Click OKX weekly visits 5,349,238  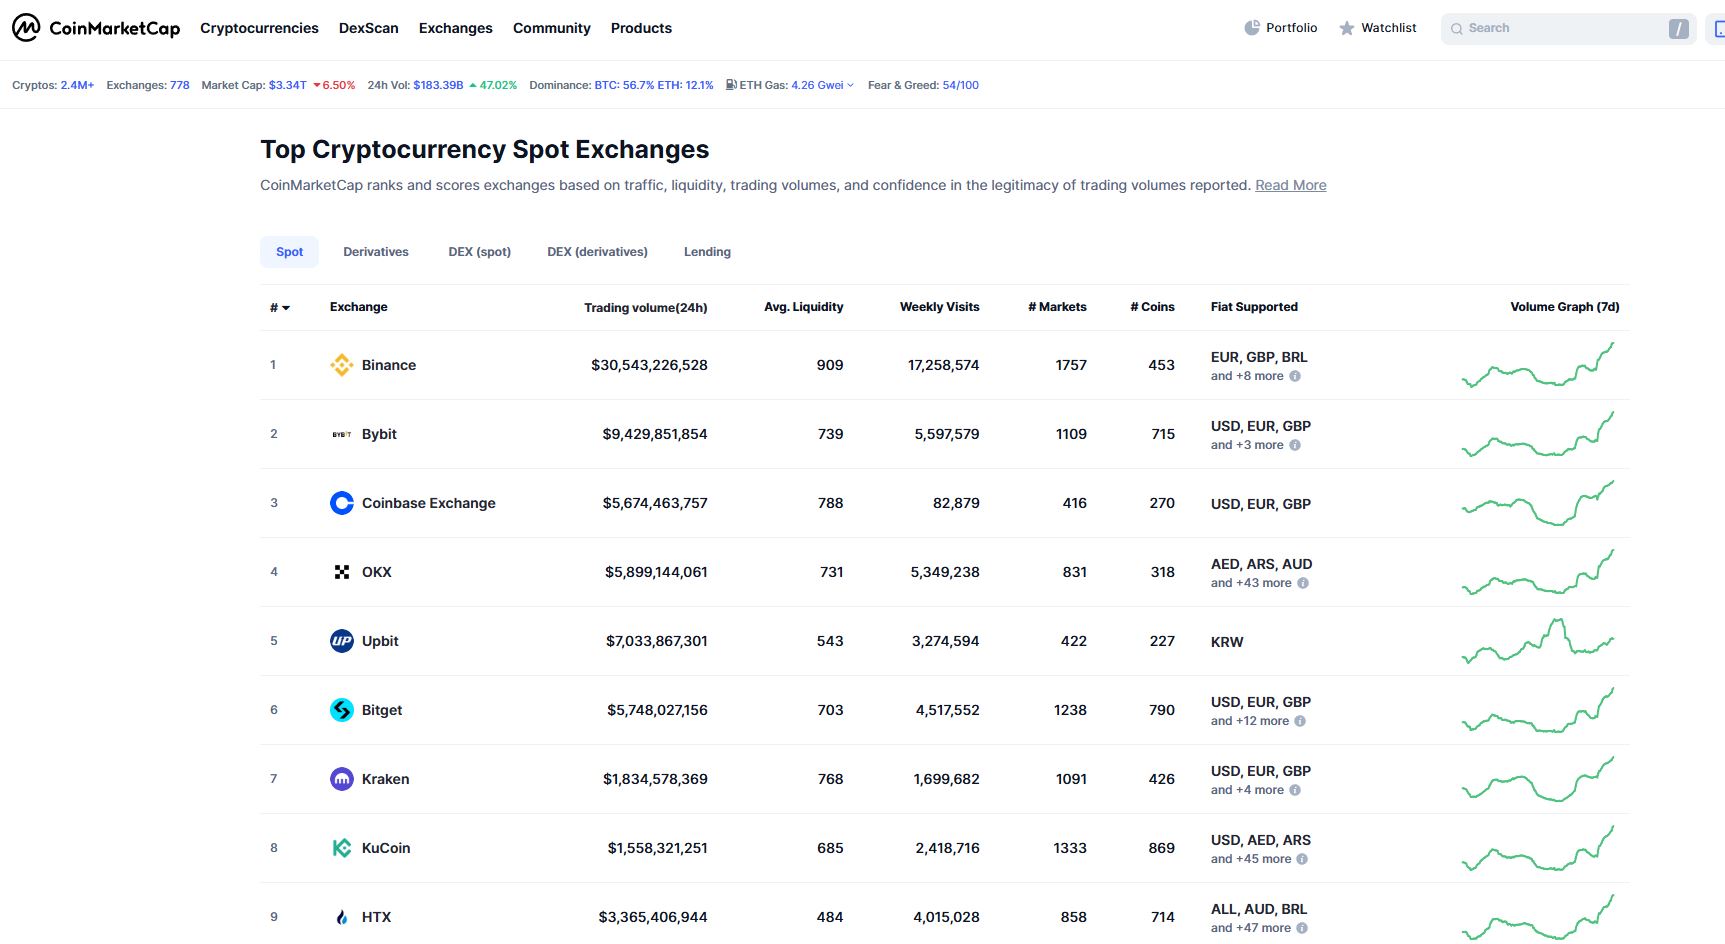945,572
